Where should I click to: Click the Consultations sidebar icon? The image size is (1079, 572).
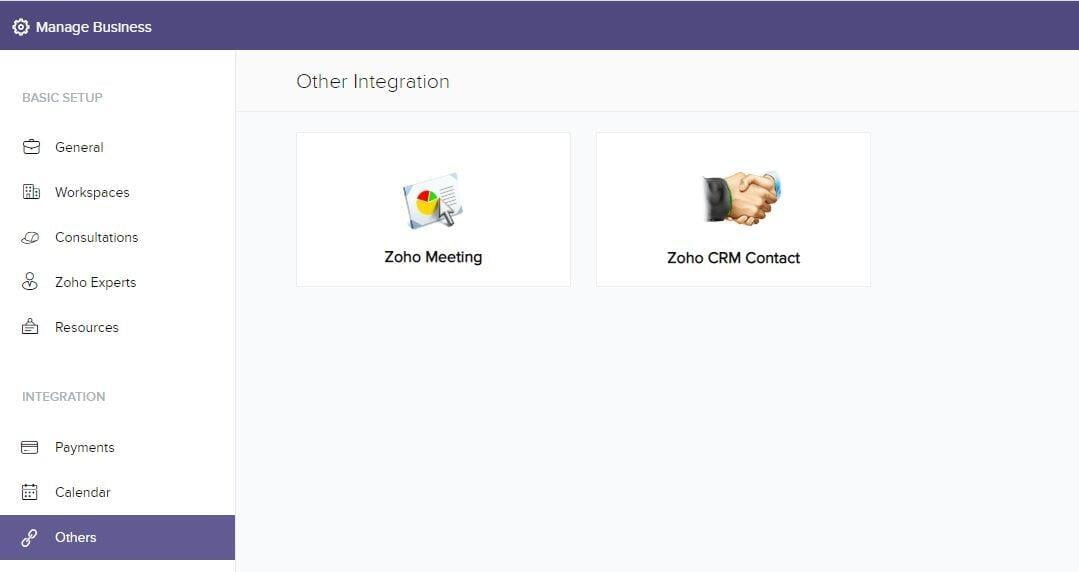(x=30, y=237)
